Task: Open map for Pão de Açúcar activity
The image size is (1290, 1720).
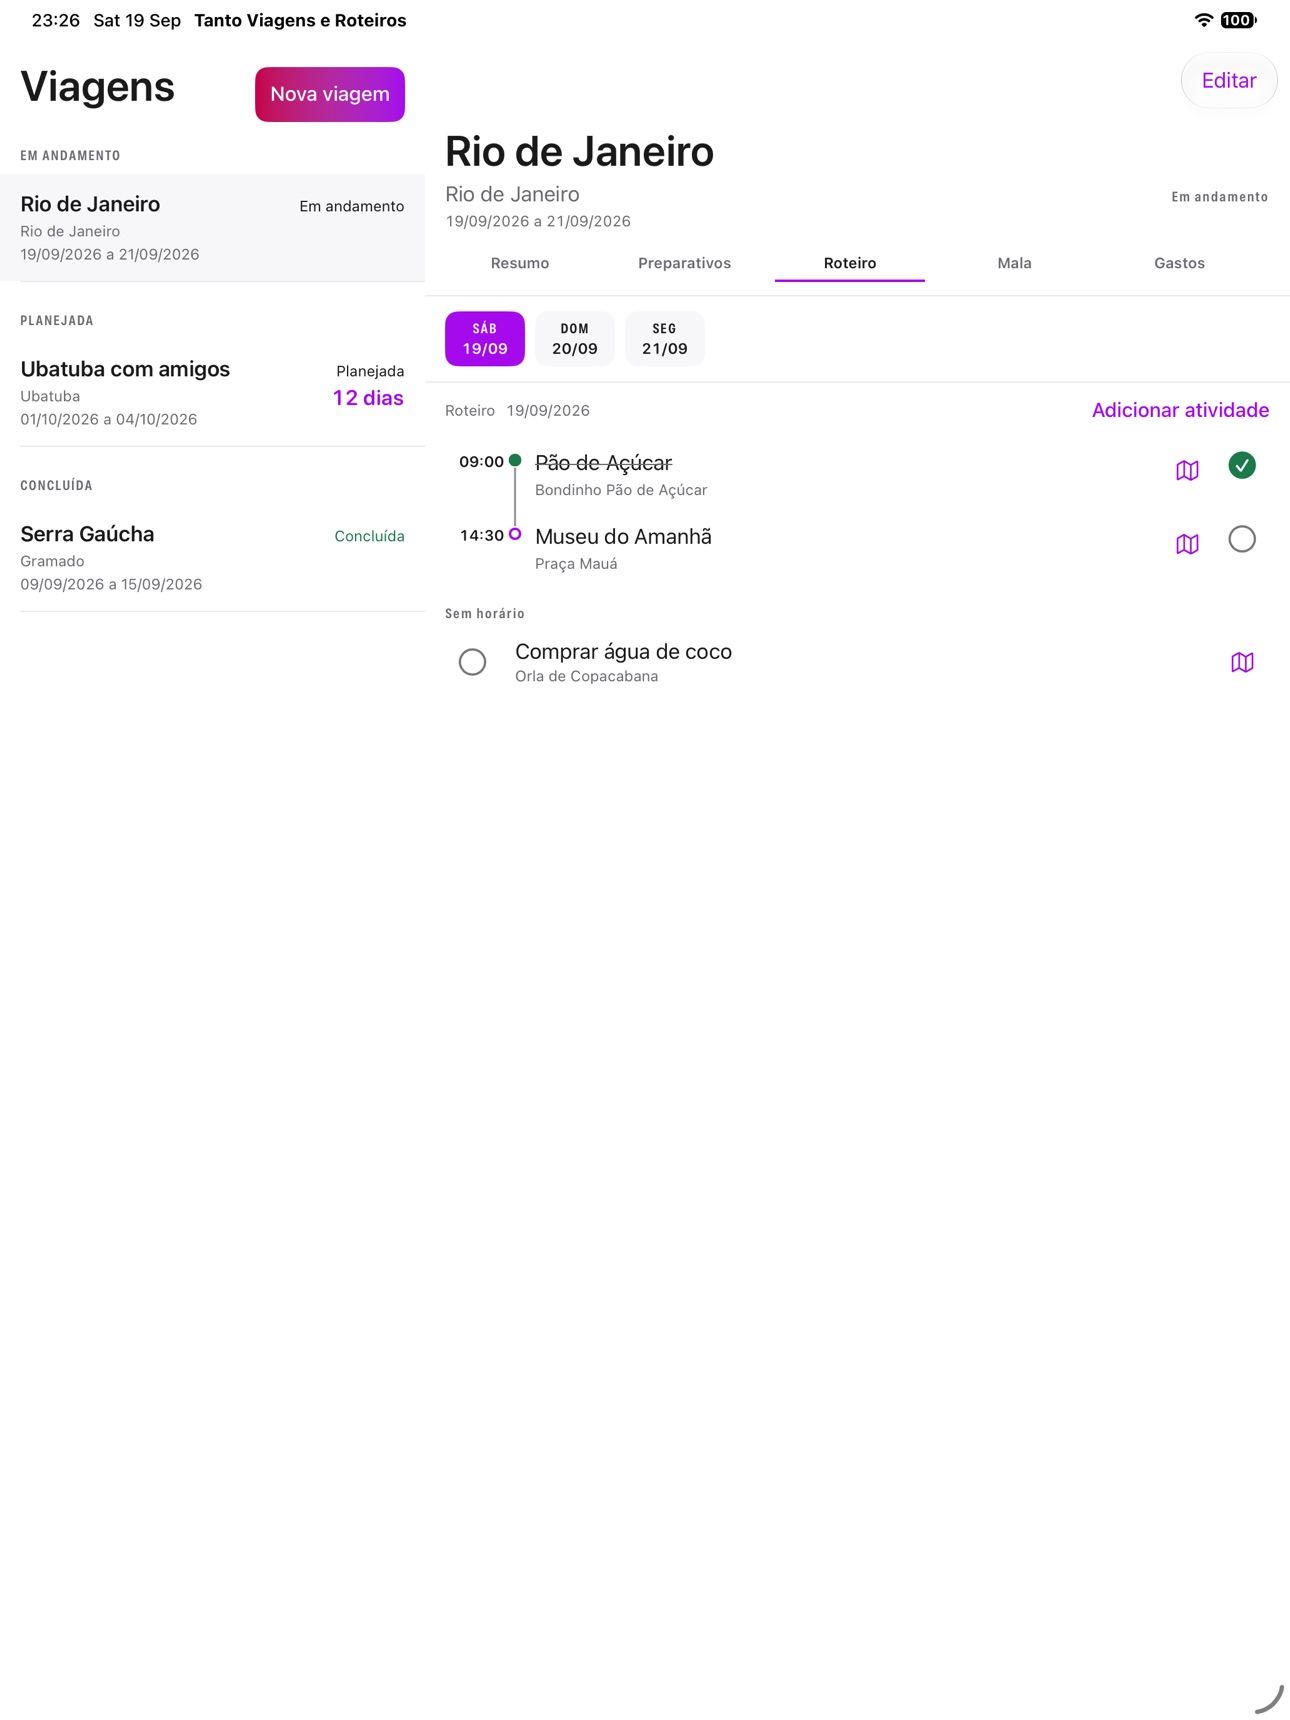Action: [x=1187, y=470]
